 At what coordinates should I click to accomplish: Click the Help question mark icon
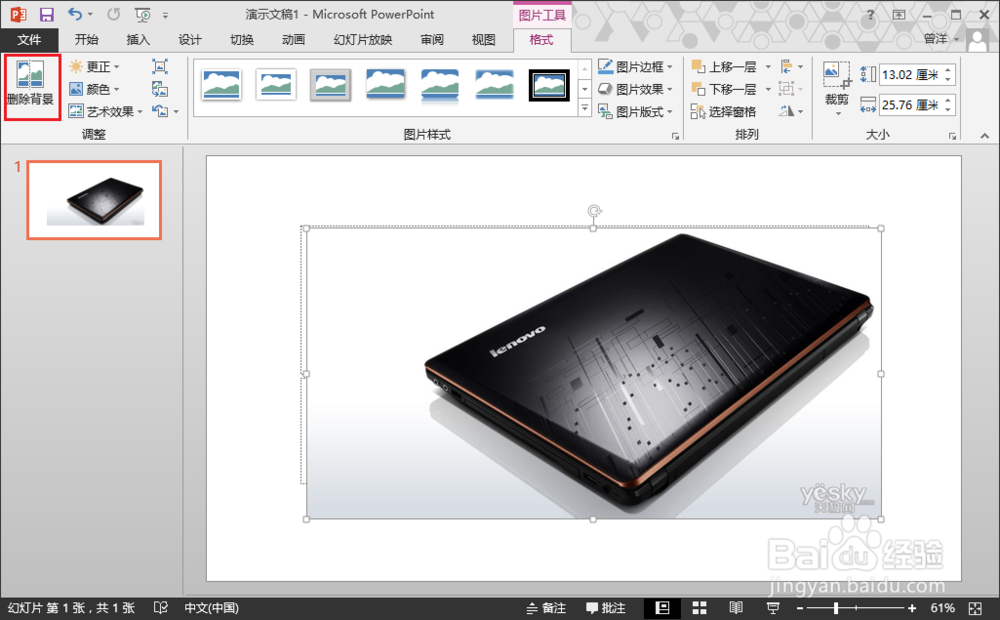[871, 15]
